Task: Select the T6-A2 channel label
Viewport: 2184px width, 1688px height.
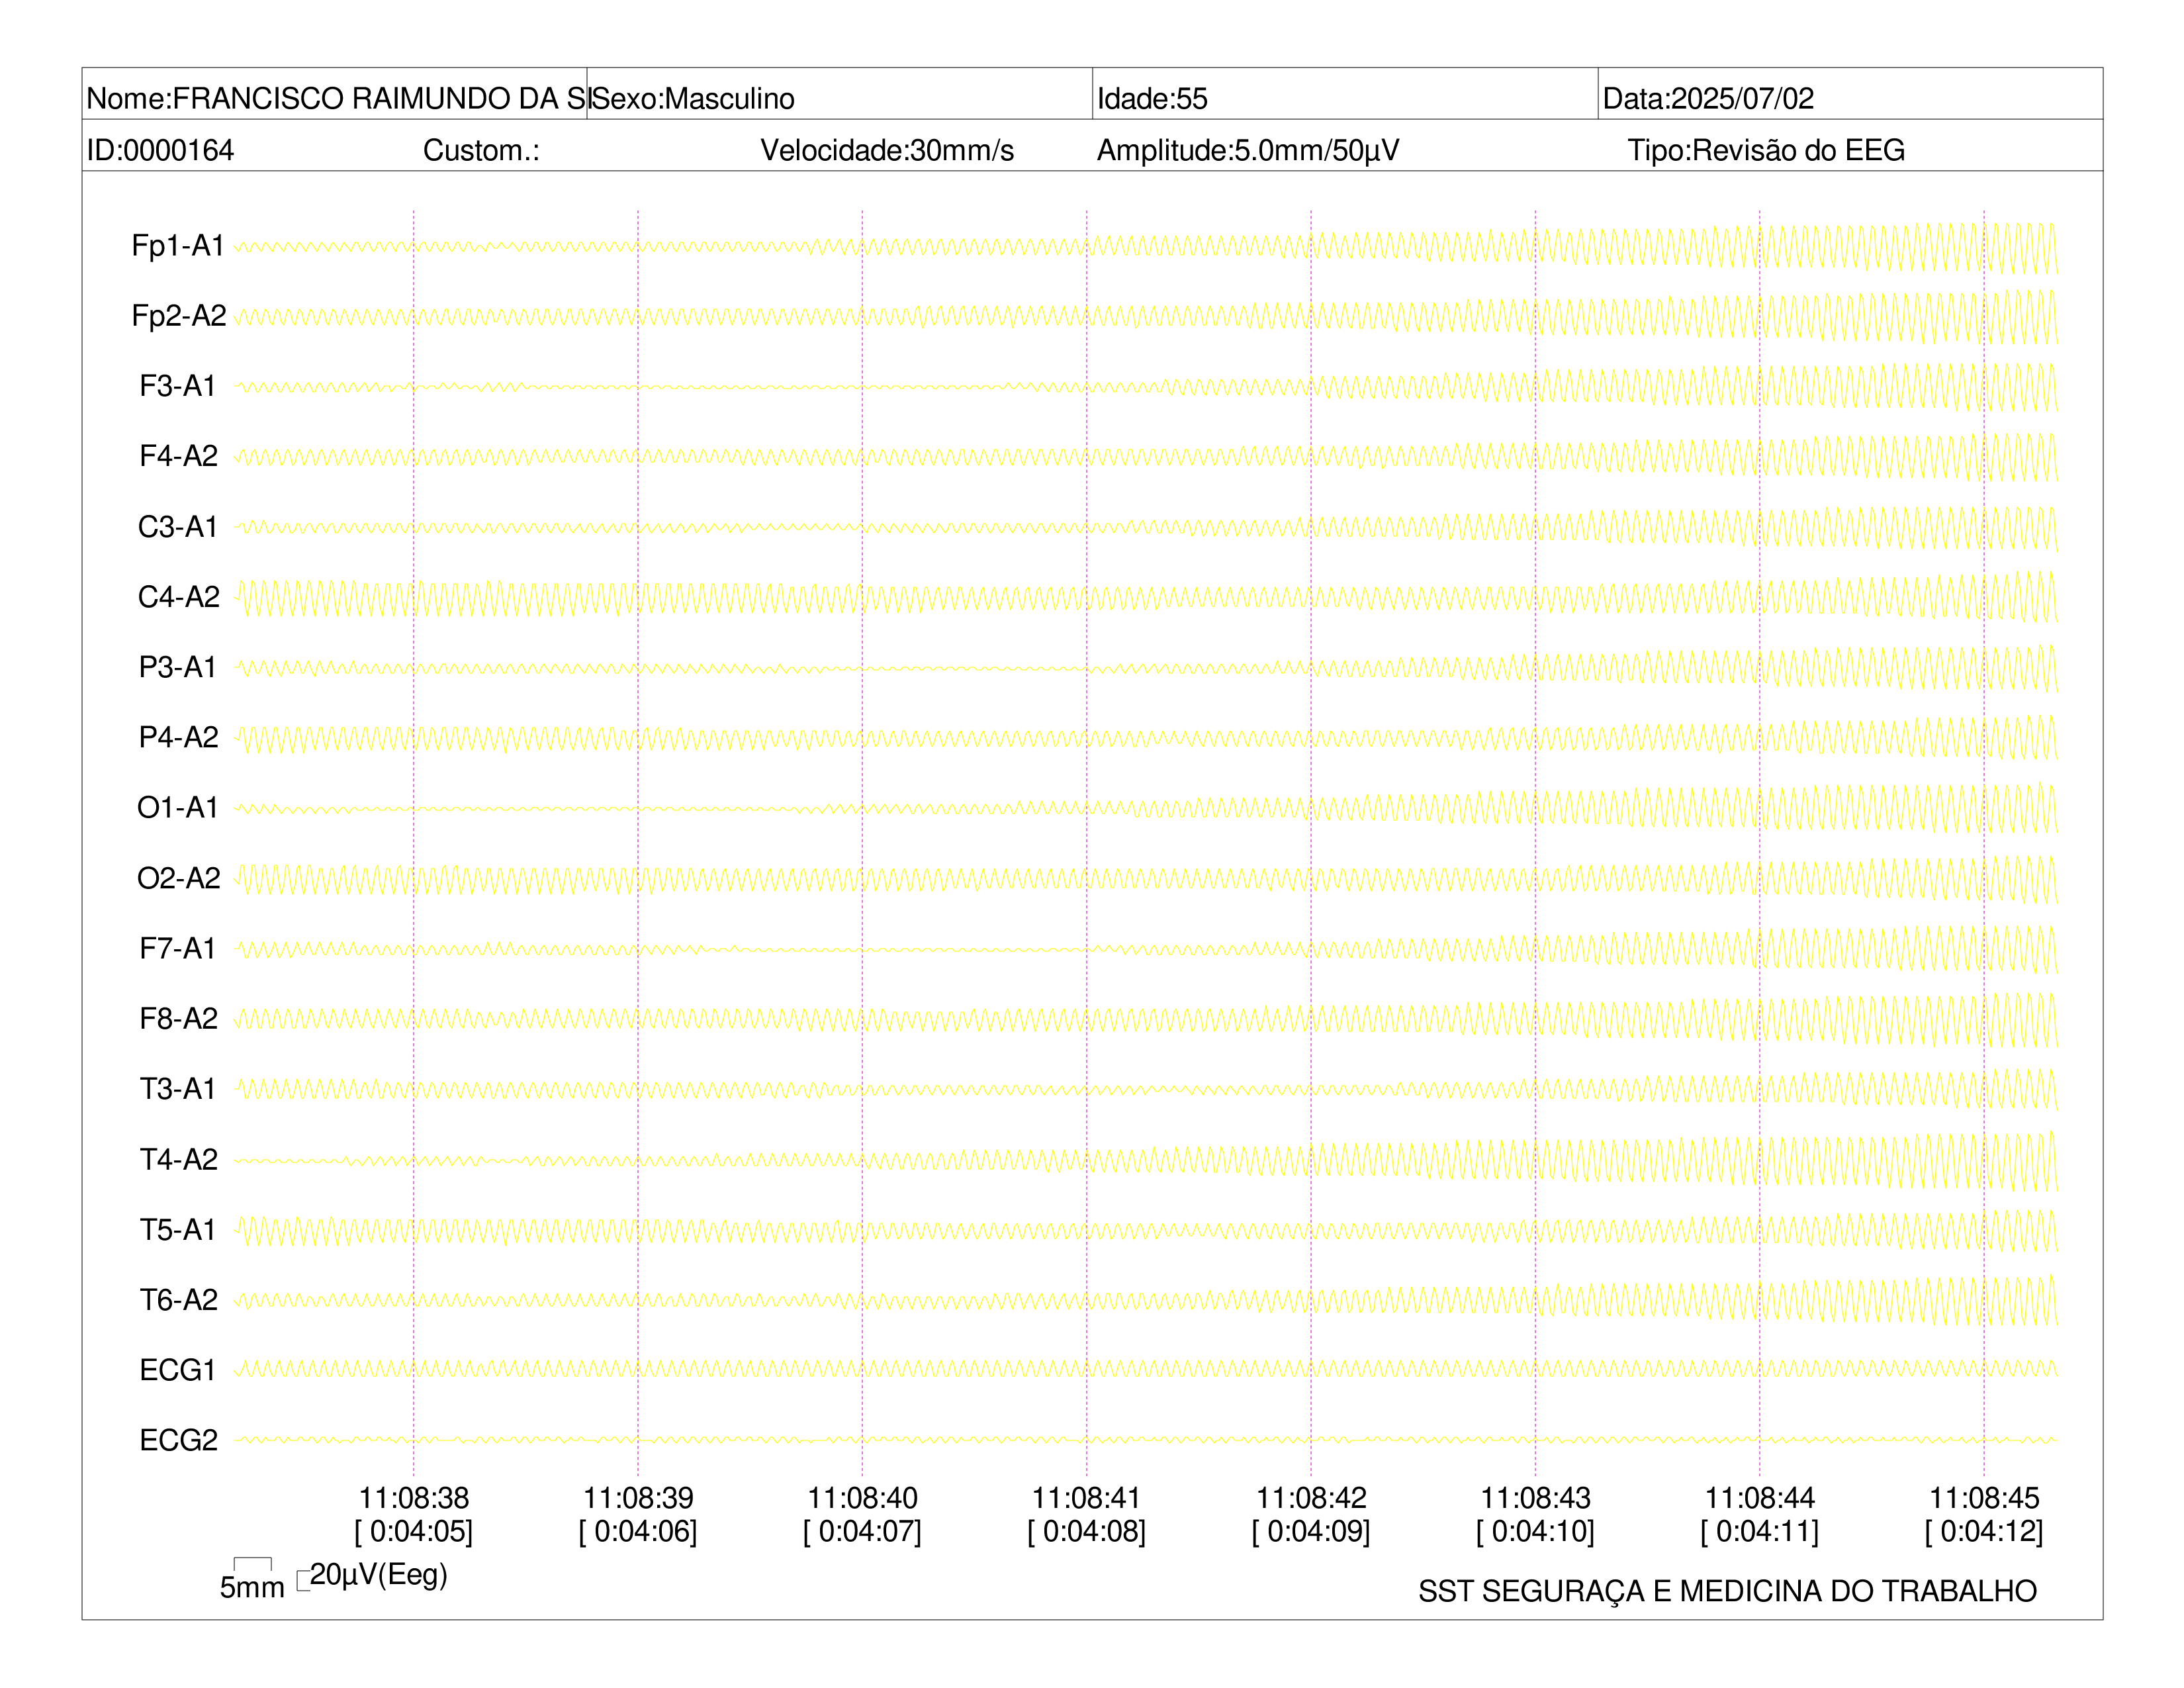Action: tap(179, 1299)
